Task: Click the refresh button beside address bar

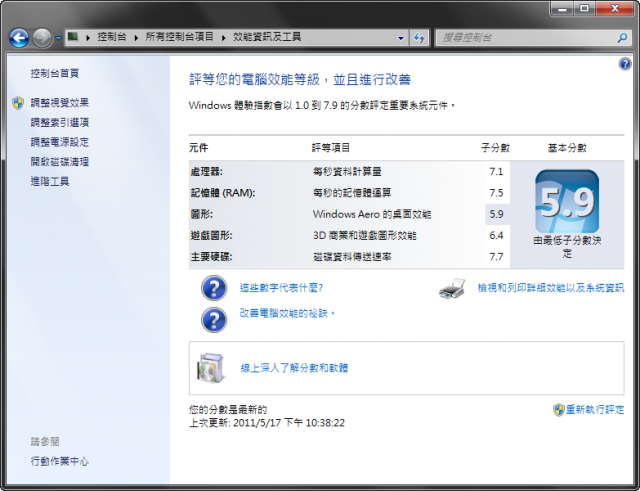Action: [x=419, y=38]
